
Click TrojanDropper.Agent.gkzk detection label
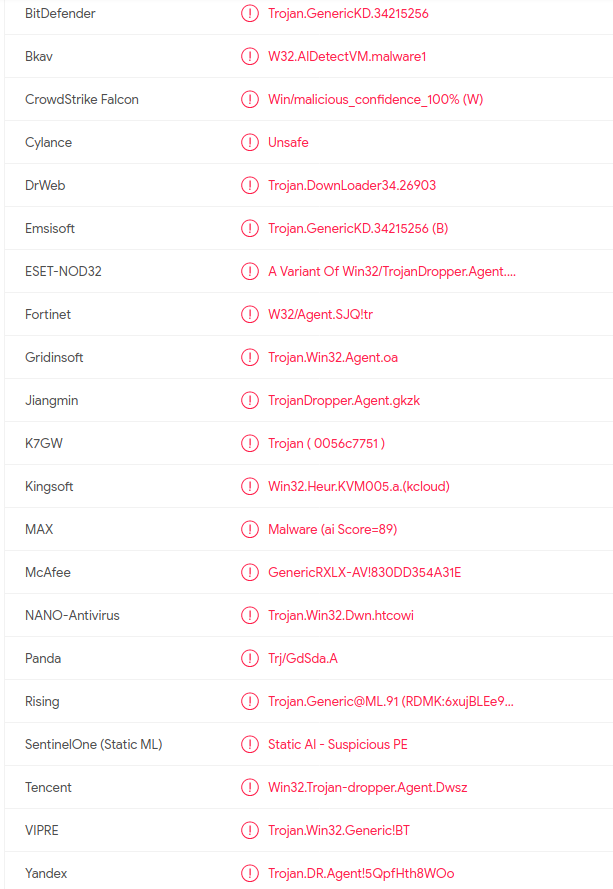click(x=344, y=401)
